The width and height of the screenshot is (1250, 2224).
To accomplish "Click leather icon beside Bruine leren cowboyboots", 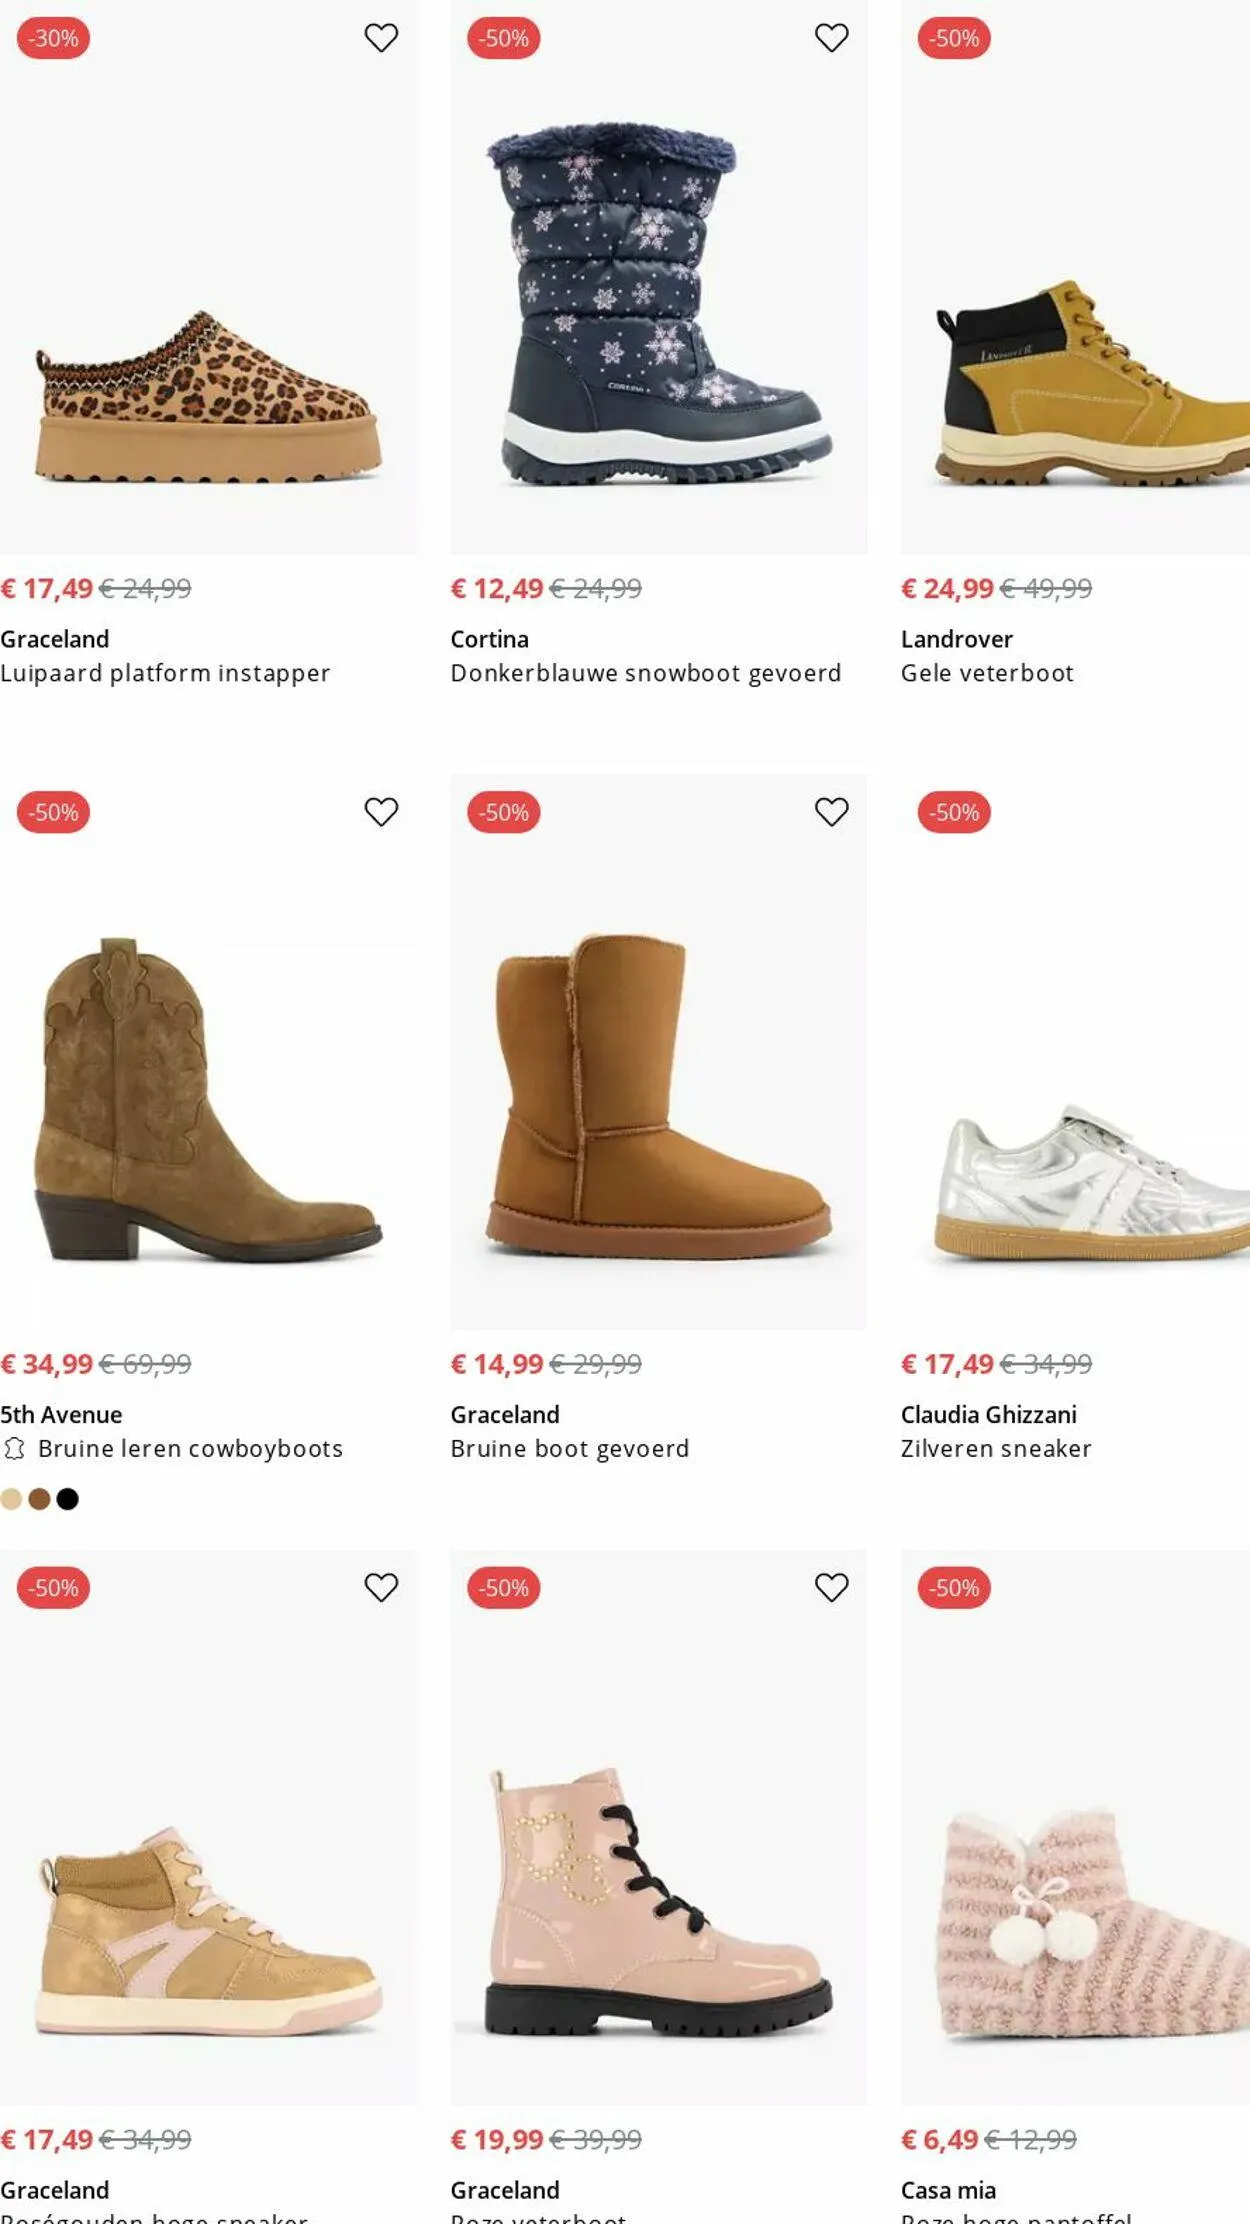I will pyautogui.click(x=14, y=1448).
